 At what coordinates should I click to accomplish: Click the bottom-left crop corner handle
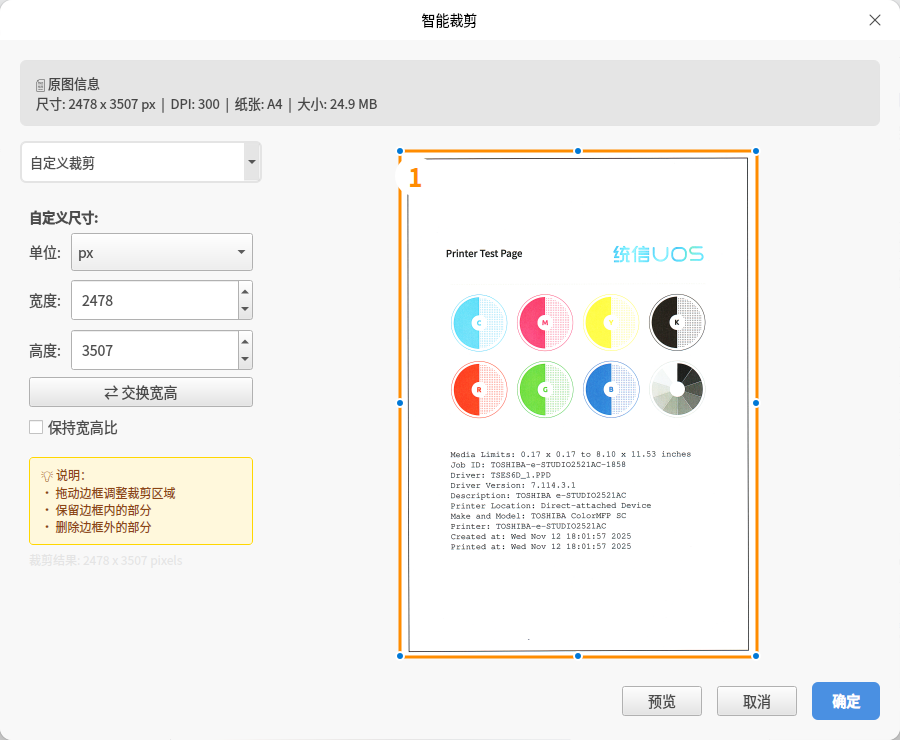point(400,656)
